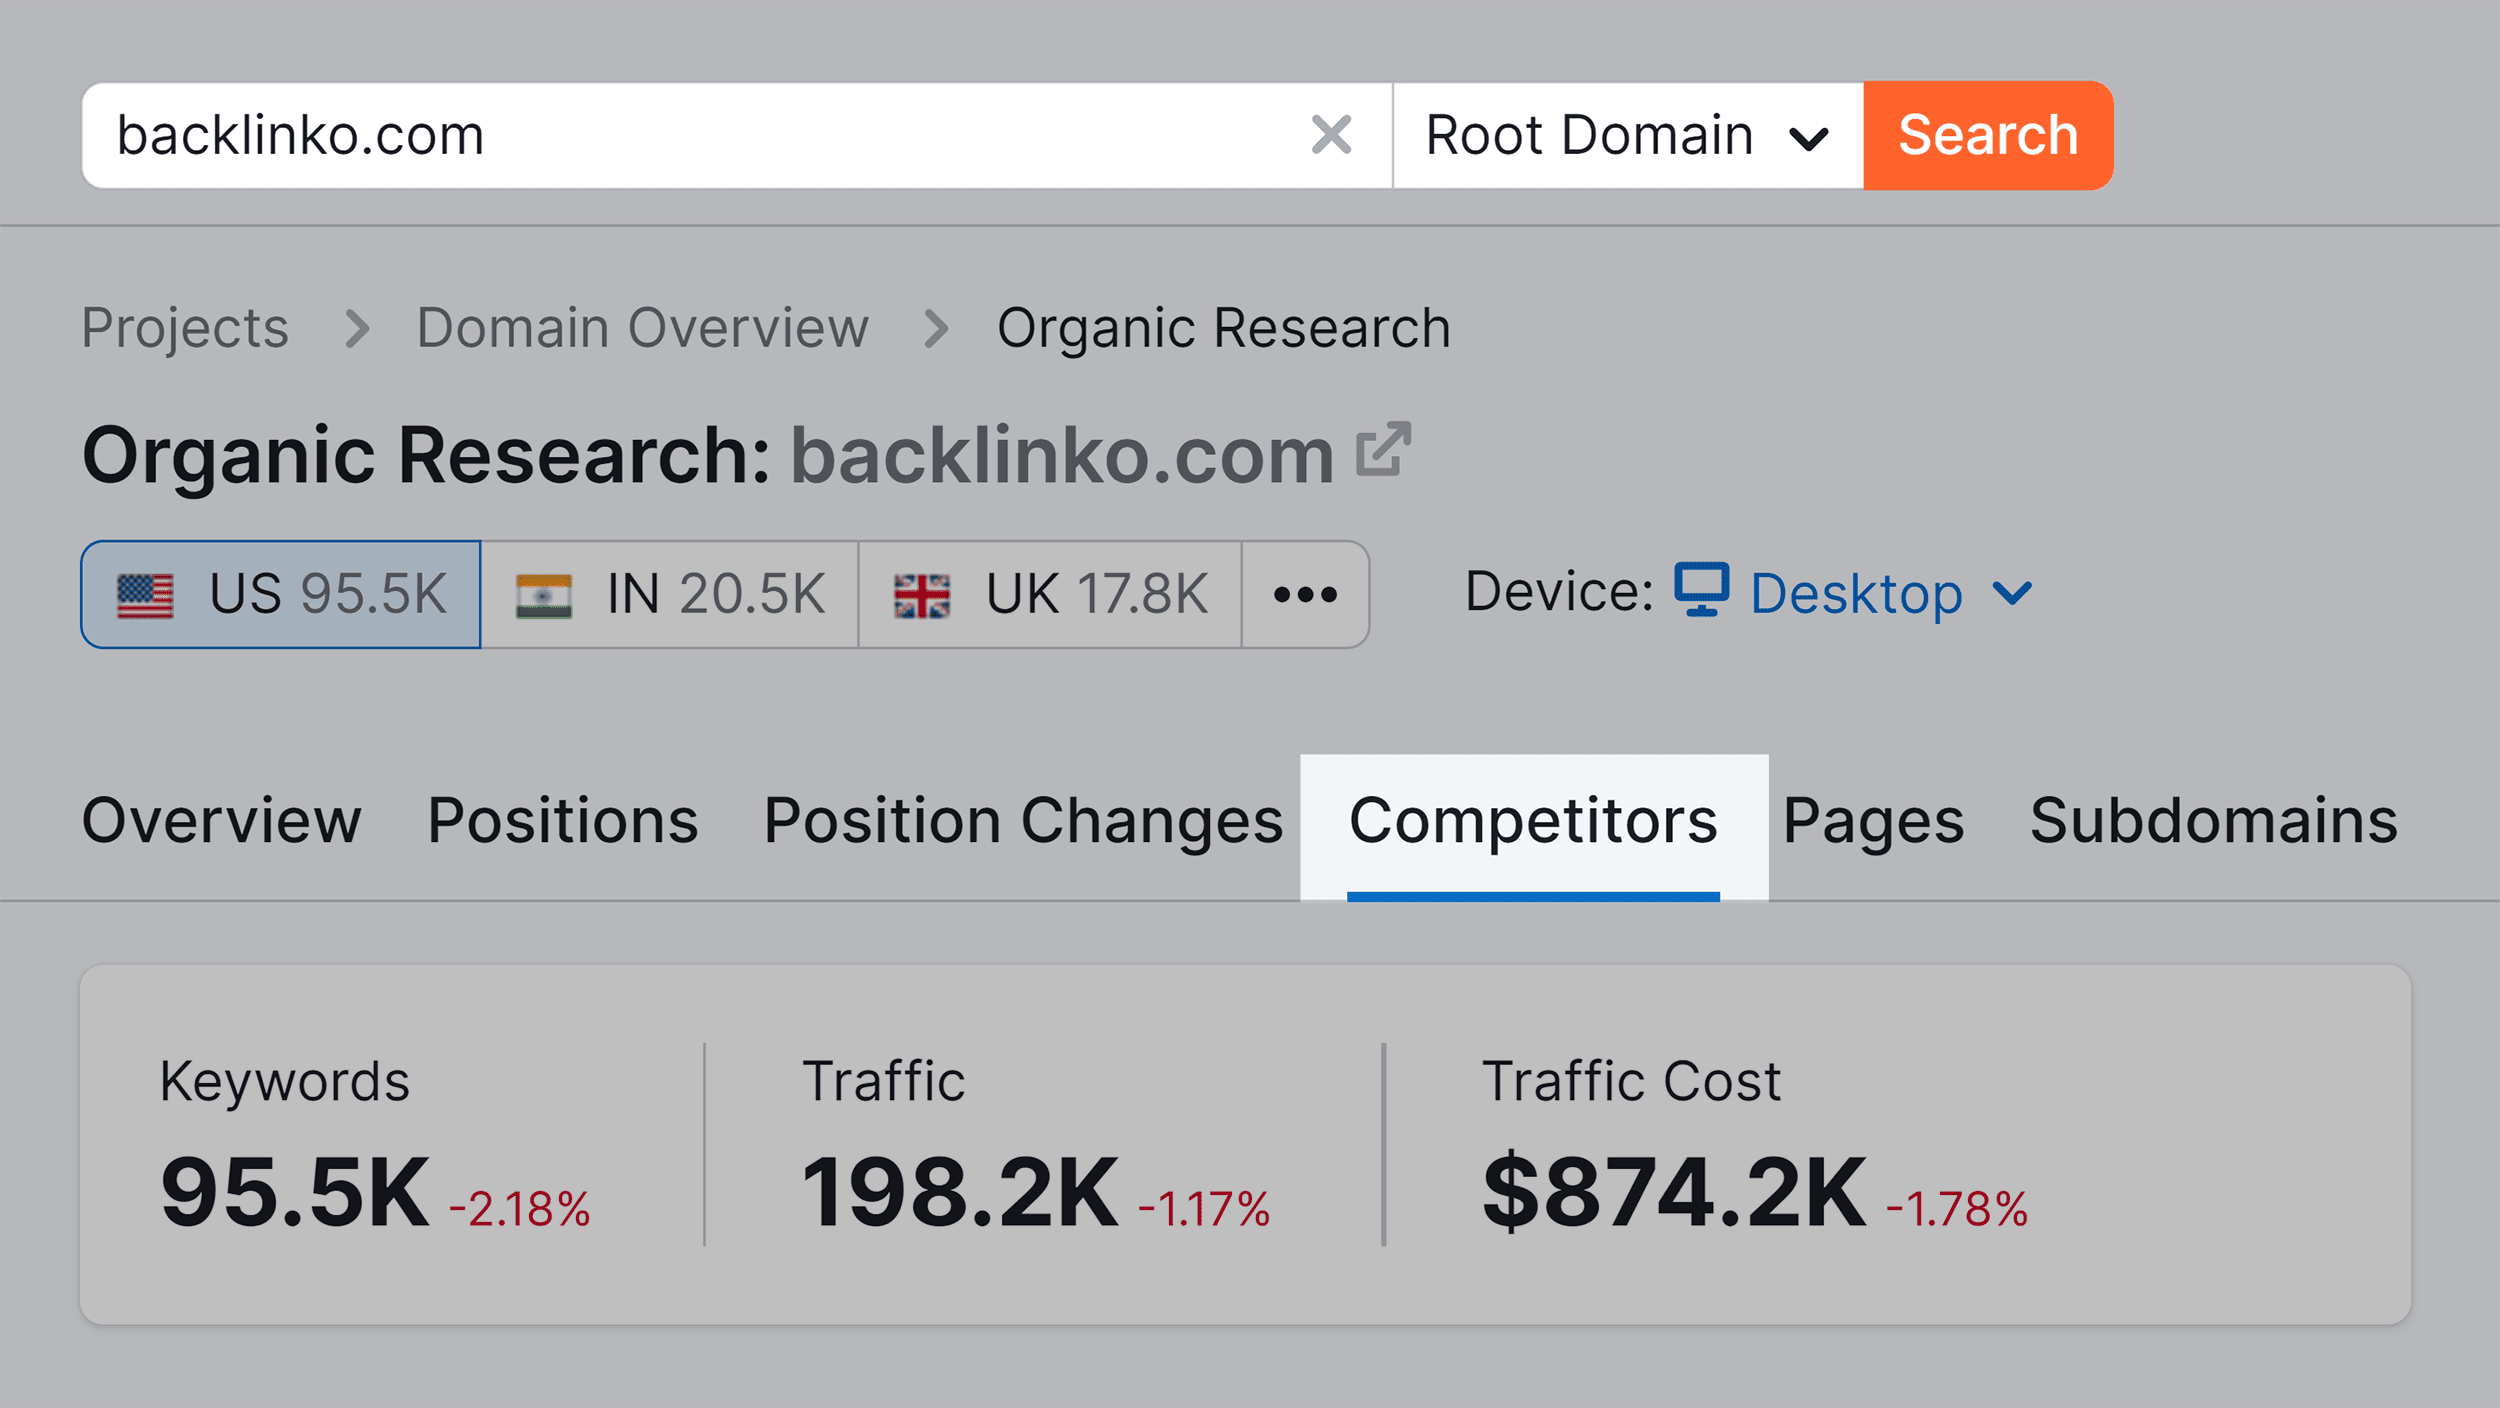The height and width of the screenshot is (1408, 2500).
Task: Switch to the Overview tab
Action: click(221, 820)
